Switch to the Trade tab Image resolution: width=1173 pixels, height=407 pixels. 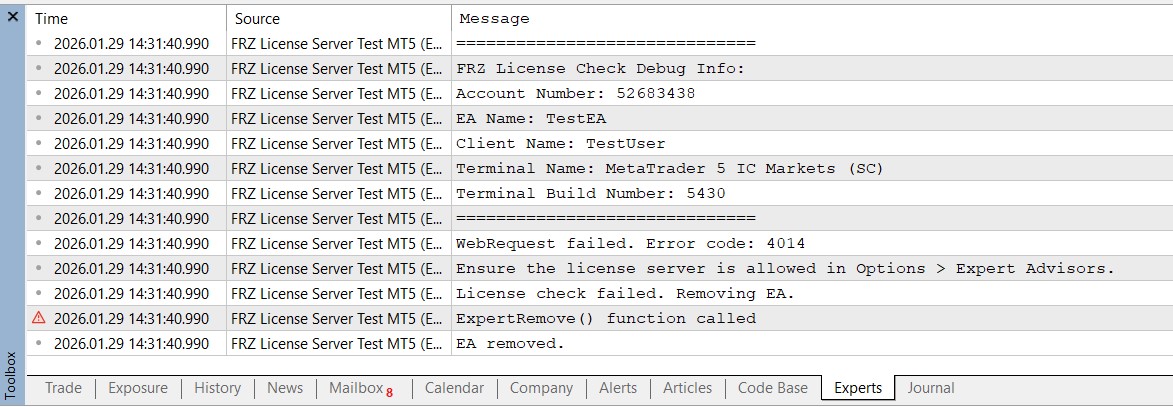[x=63, y=388]
